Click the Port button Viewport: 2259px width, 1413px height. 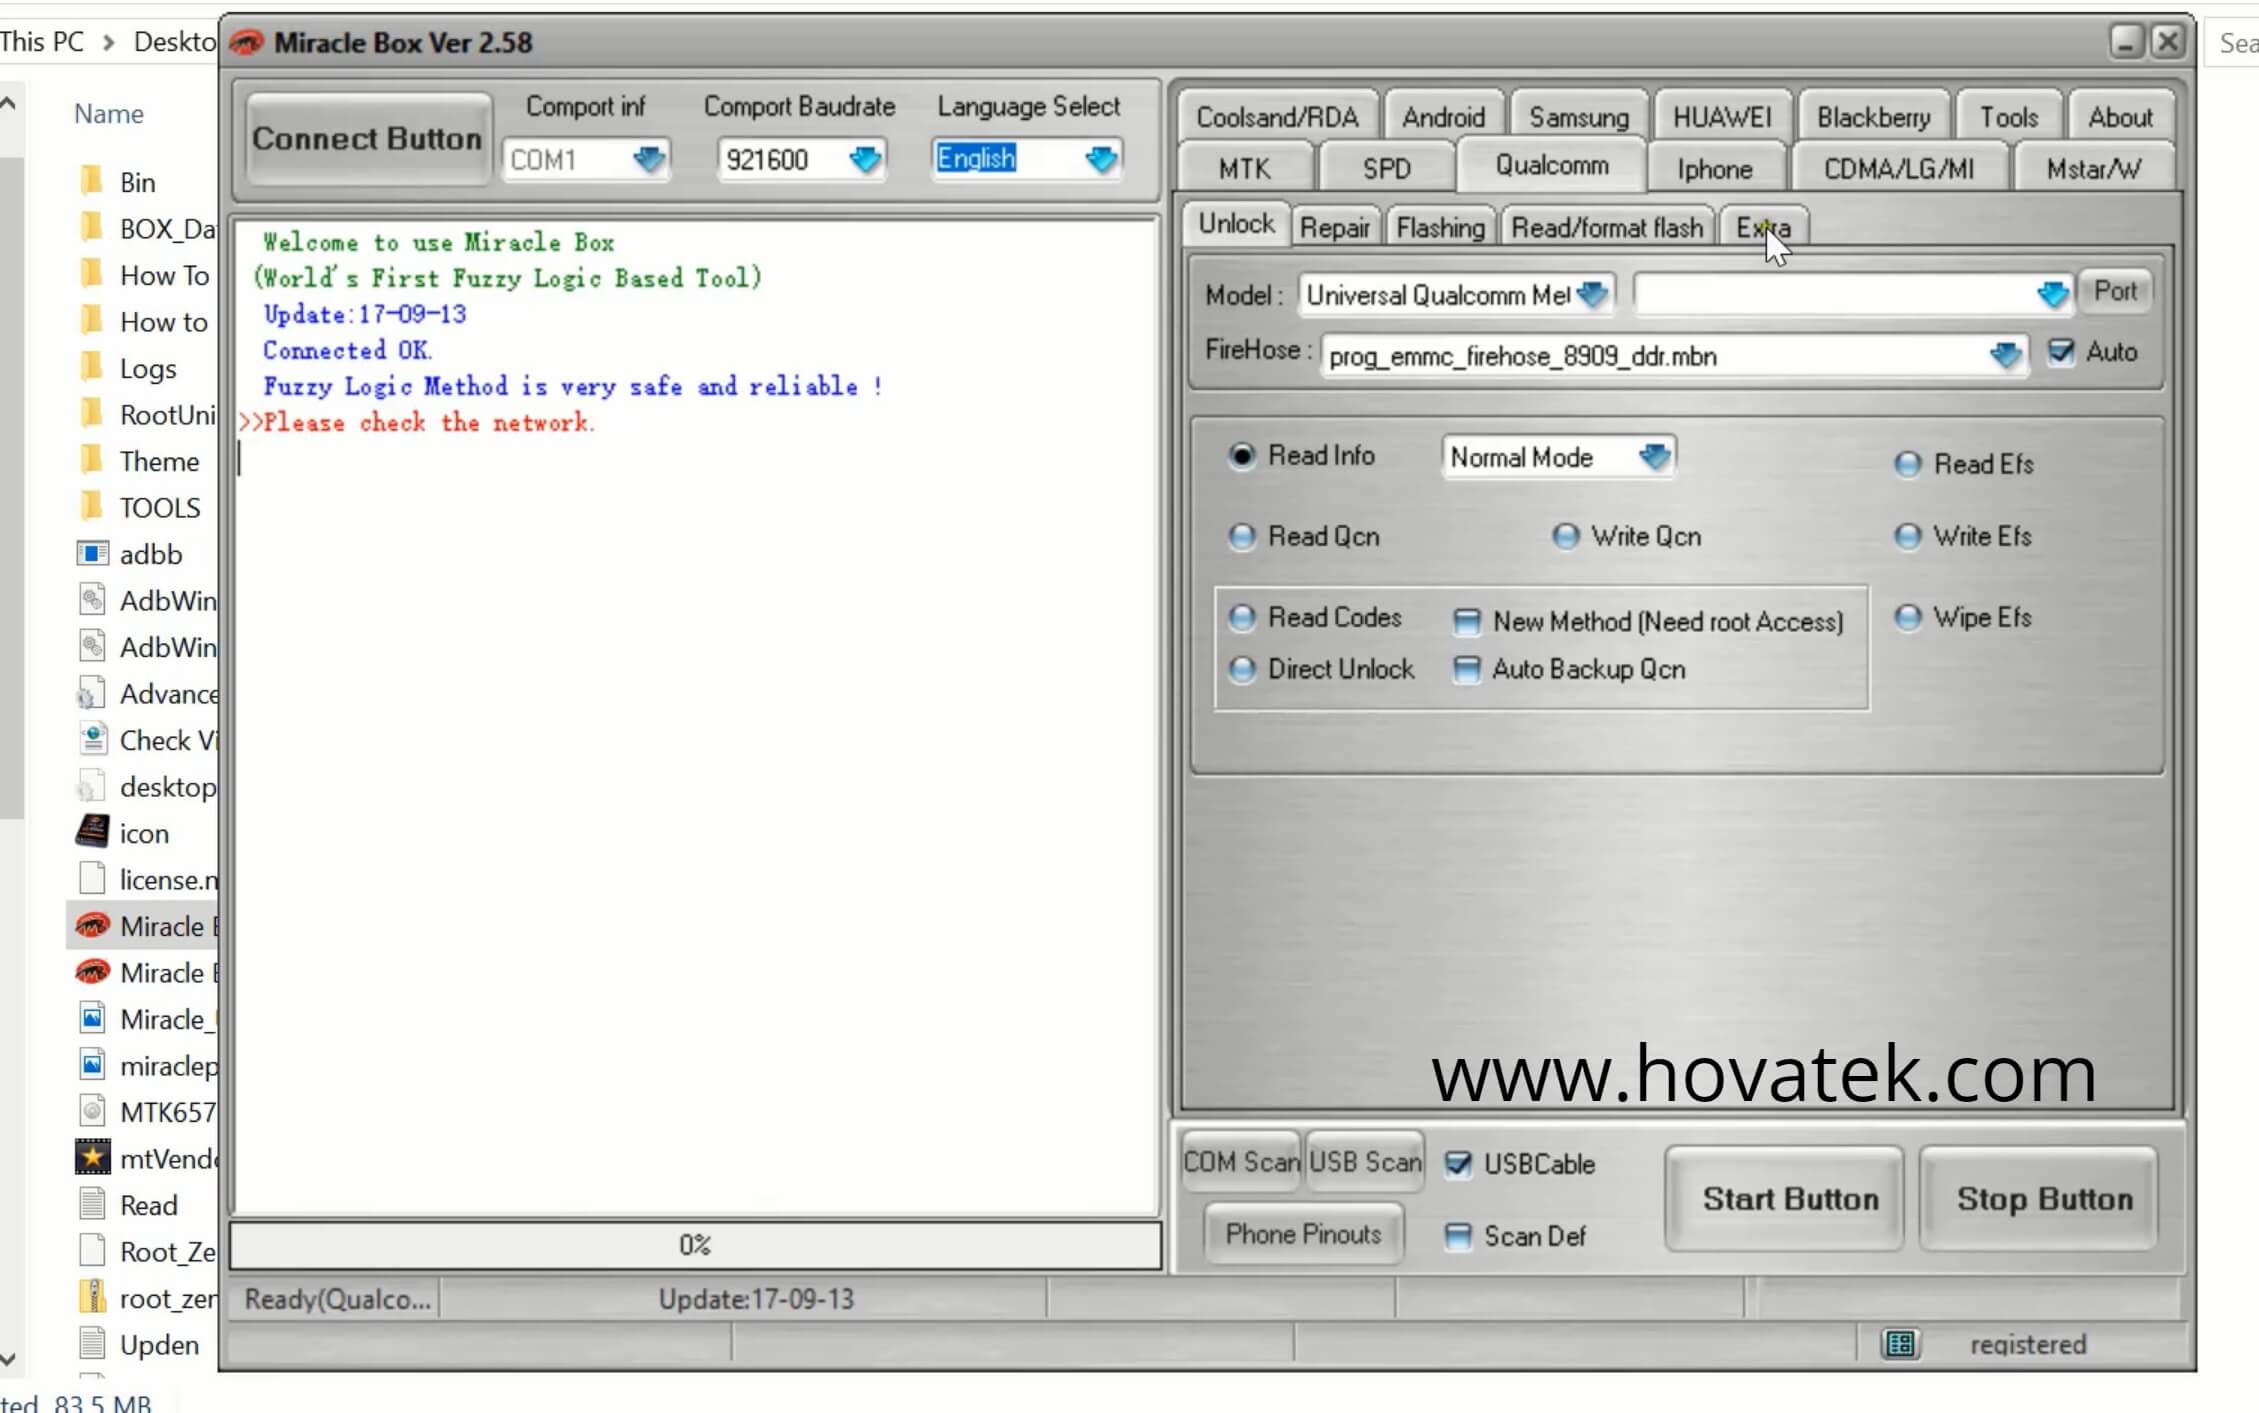click(2115, 291)
